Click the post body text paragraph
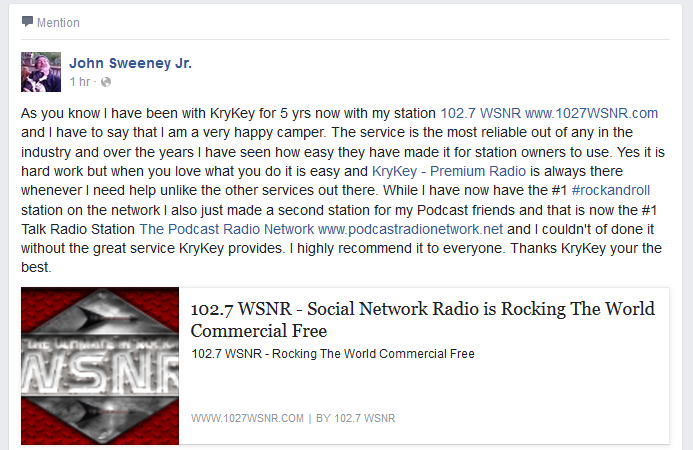The width and height of the screenshot is (693, 450). coord(343,190)
